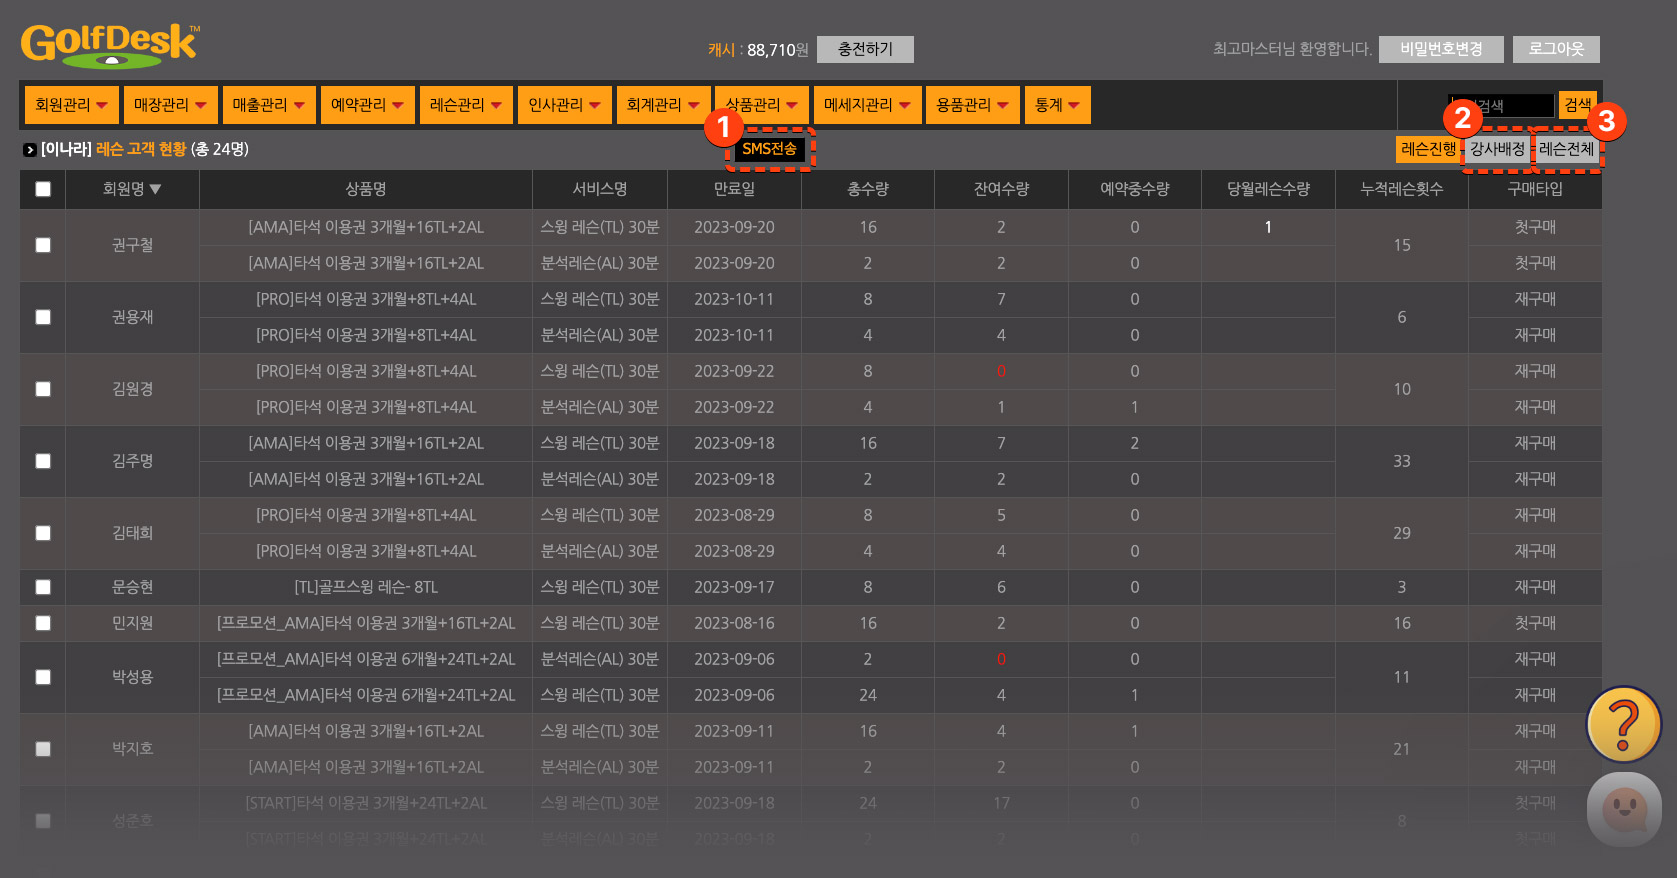Open the 예약관리 dropdown menu
This screenshot has height=878, width=1677.
point(367,105)
